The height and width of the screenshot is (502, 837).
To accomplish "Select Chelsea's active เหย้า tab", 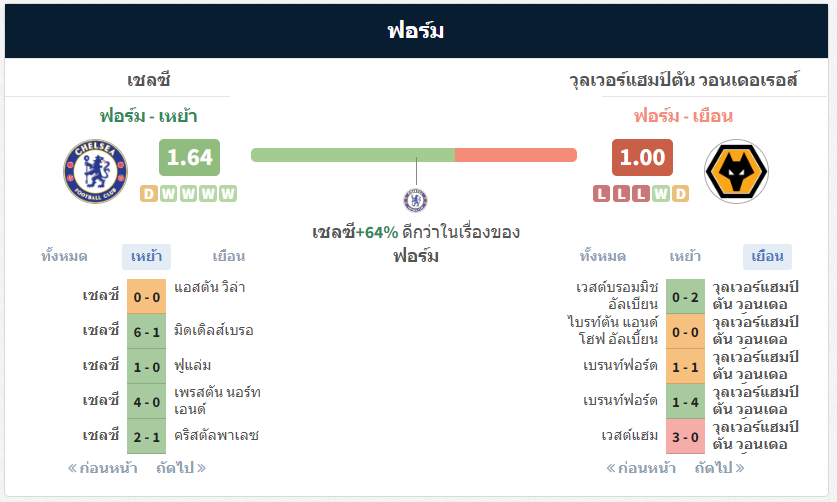I will coord(146,256).
